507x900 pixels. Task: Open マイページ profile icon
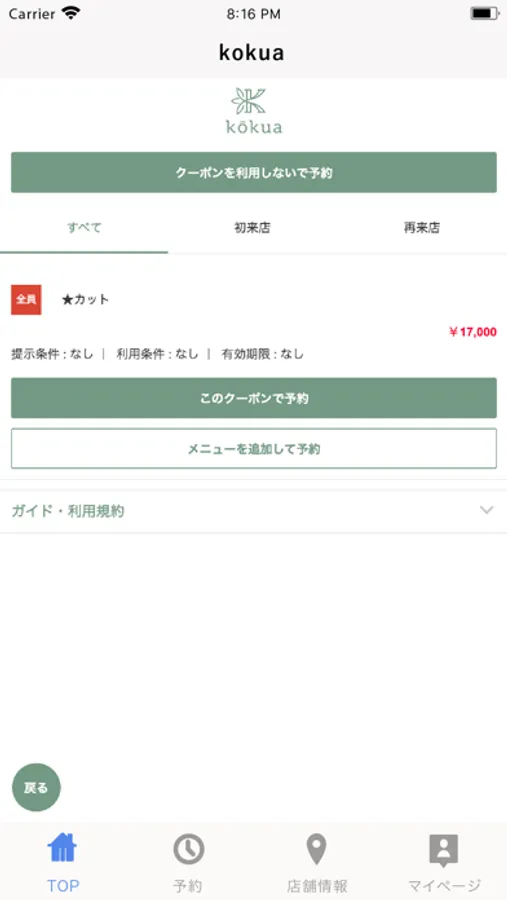coord(444,851)
